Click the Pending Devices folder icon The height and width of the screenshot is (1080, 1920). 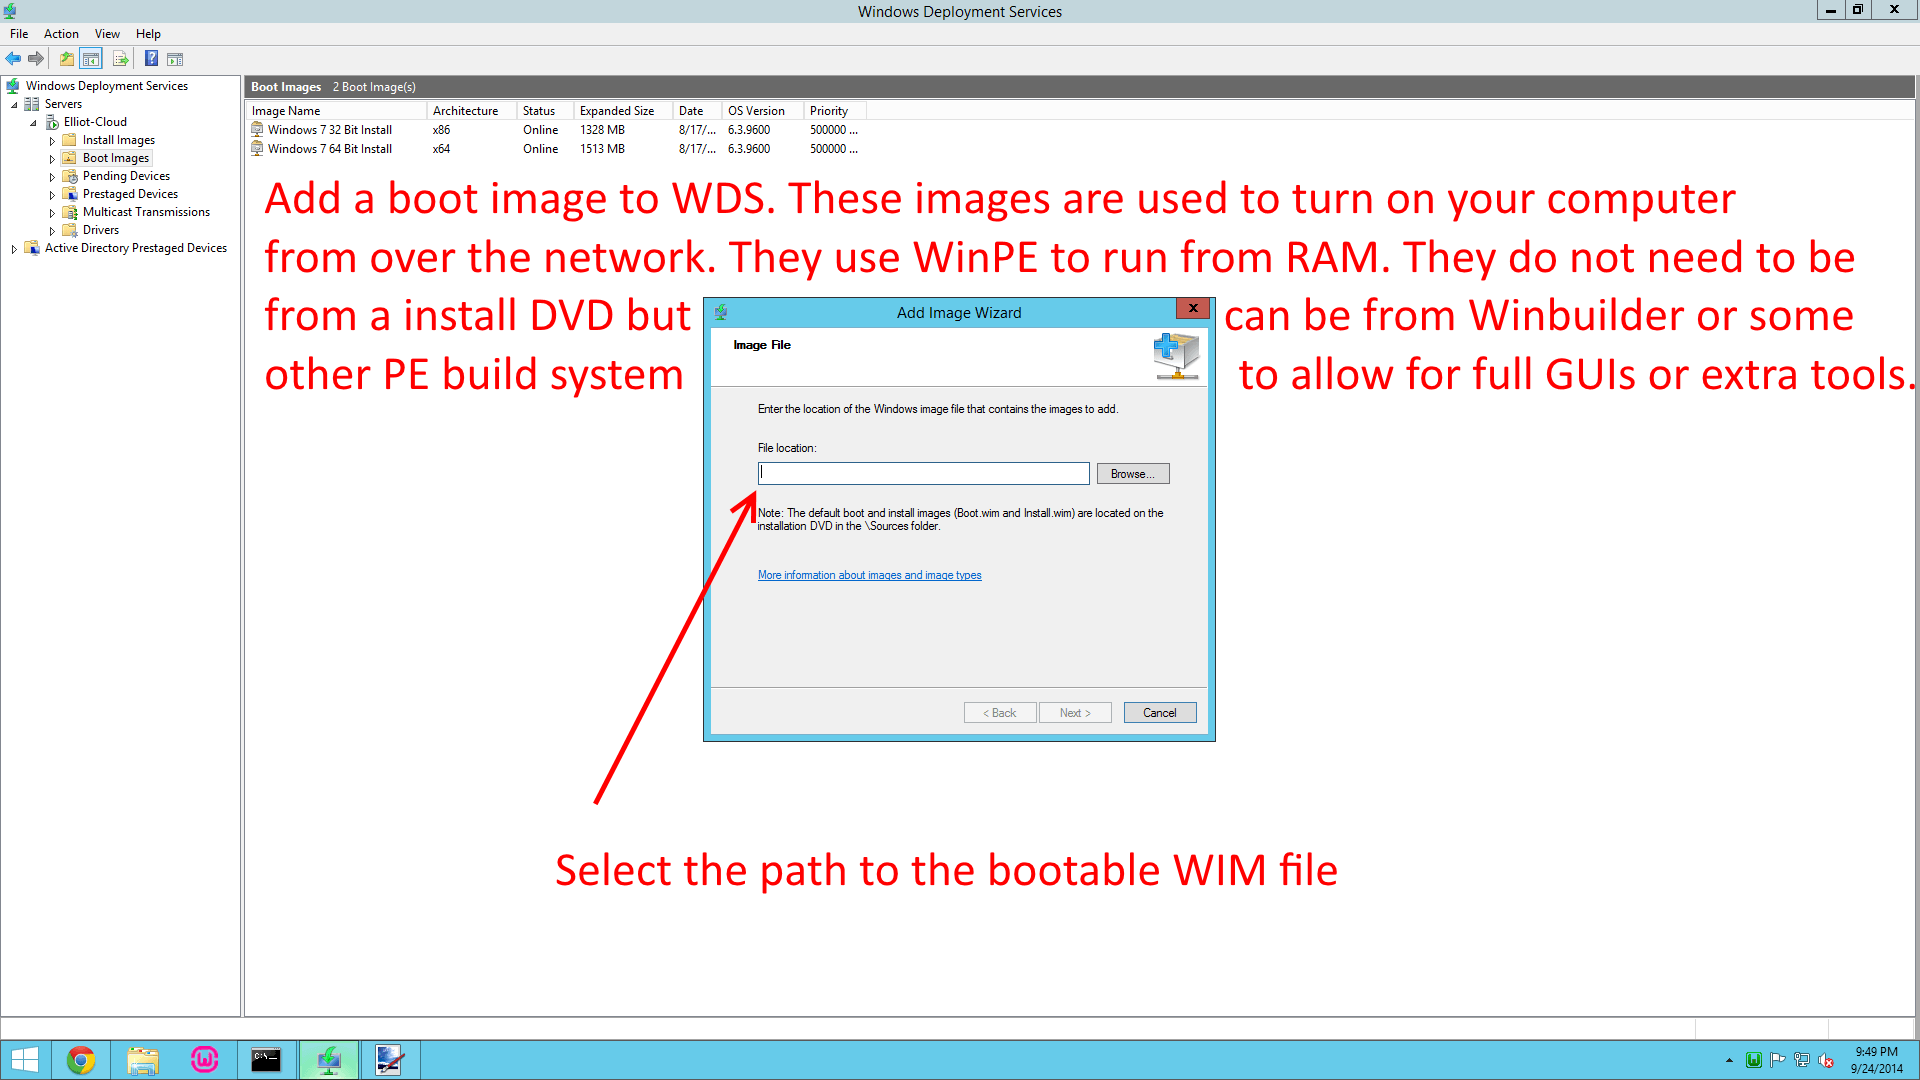(73, 174)
